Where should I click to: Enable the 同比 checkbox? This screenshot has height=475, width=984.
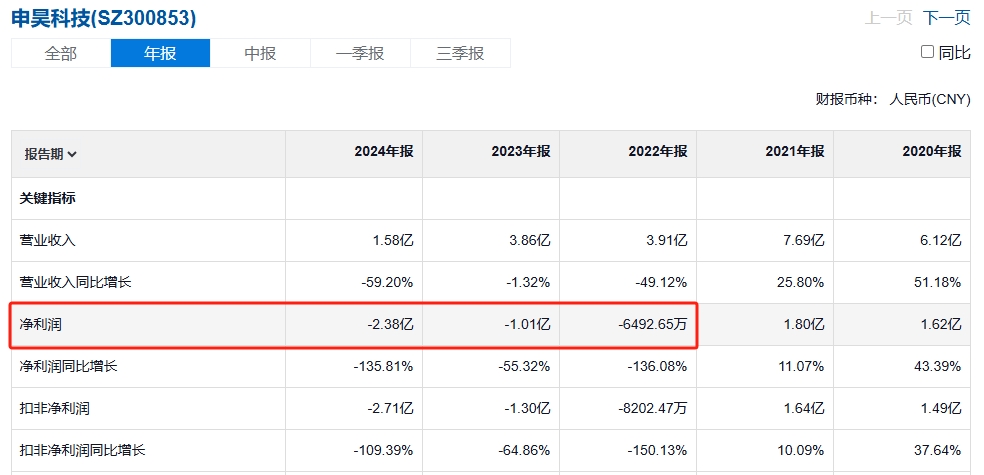pos(927,51)
